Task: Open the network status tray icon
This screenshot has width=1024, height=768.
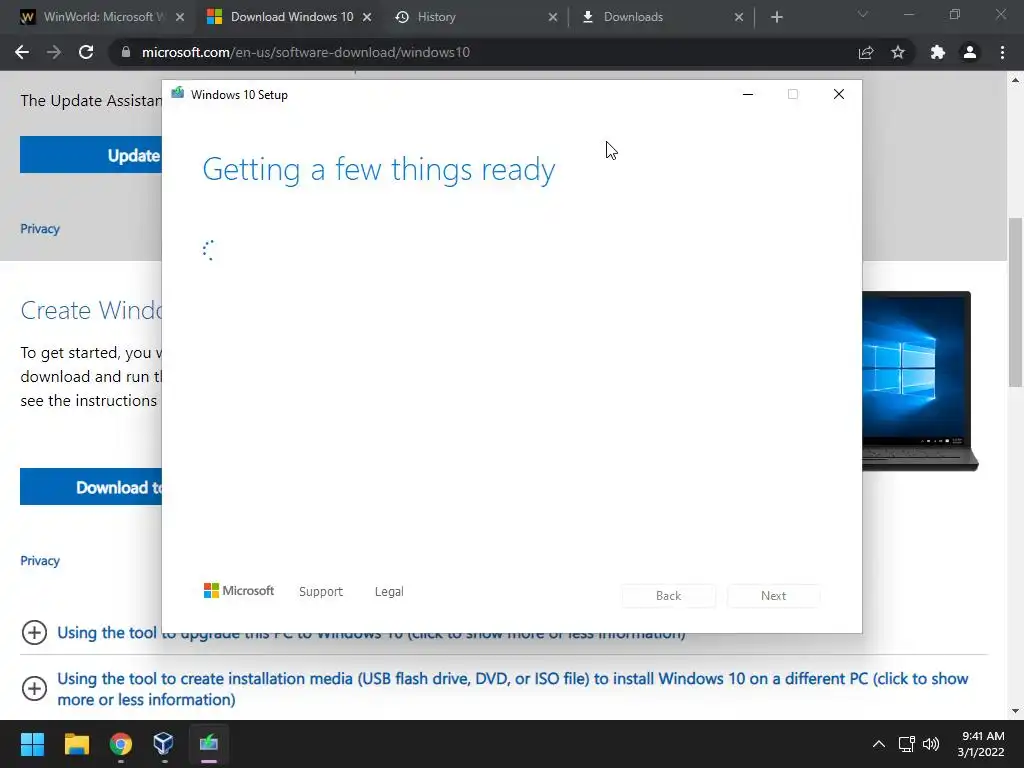Action: (x=906, y=744)
